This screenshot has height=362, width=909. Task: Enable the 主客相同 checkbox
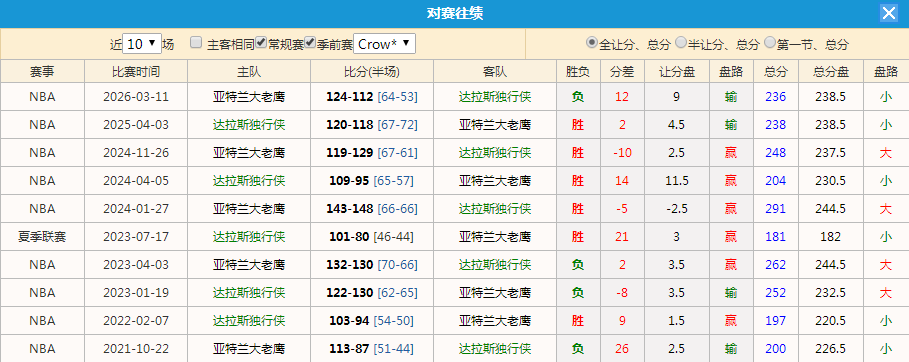click(x=197, y=42)
